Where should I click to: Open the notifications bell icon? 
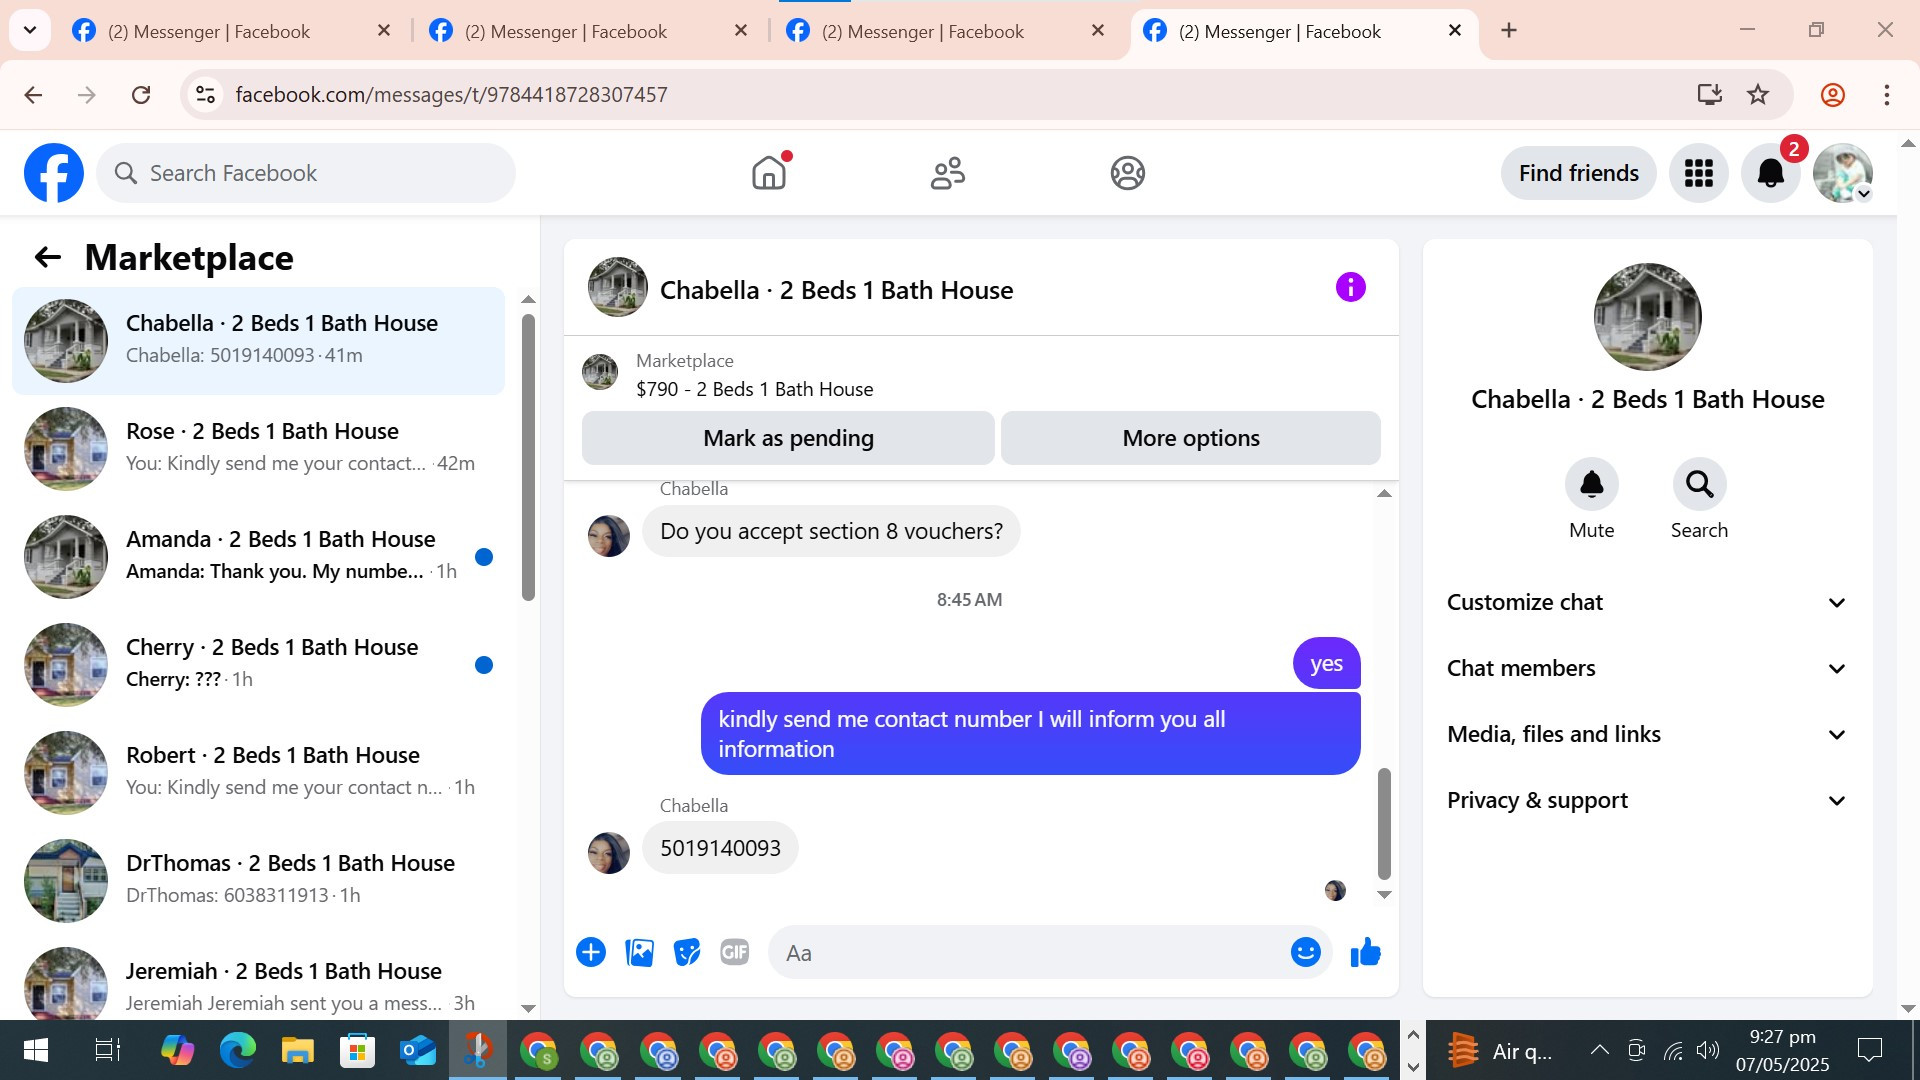[1770, 173]
